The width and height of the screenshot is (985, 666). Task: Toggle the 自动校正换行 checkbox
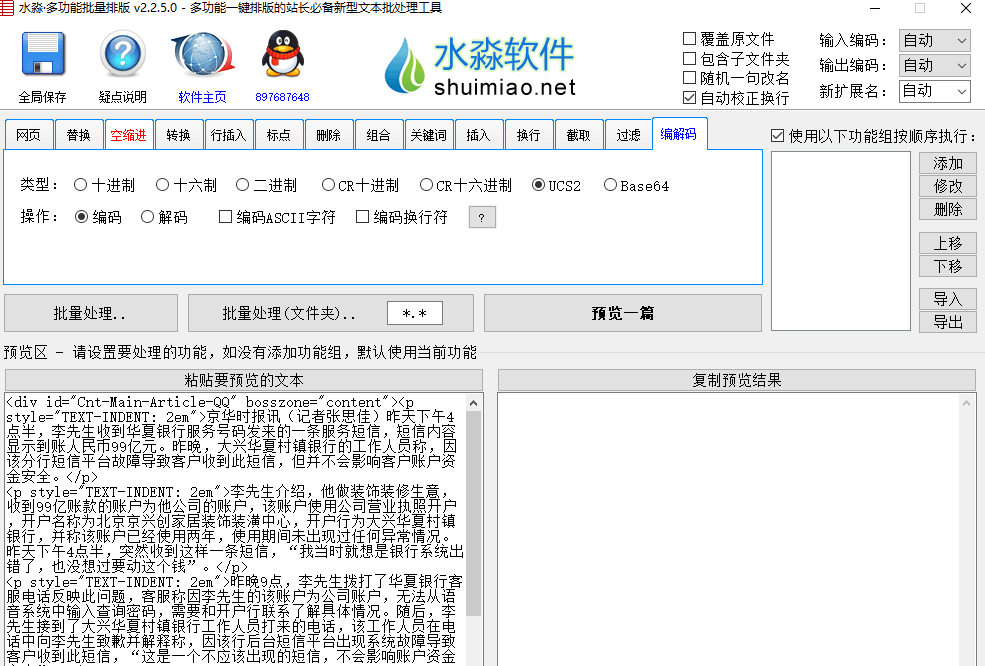[689, 98]
